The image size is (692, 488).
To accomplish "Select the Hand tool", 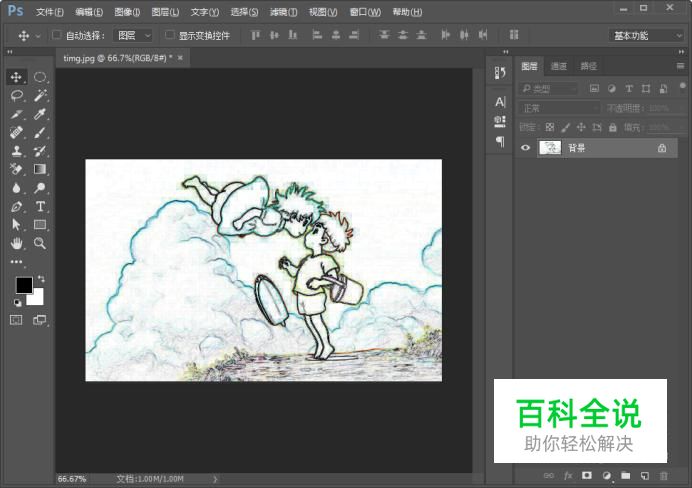I will (16, 243).
